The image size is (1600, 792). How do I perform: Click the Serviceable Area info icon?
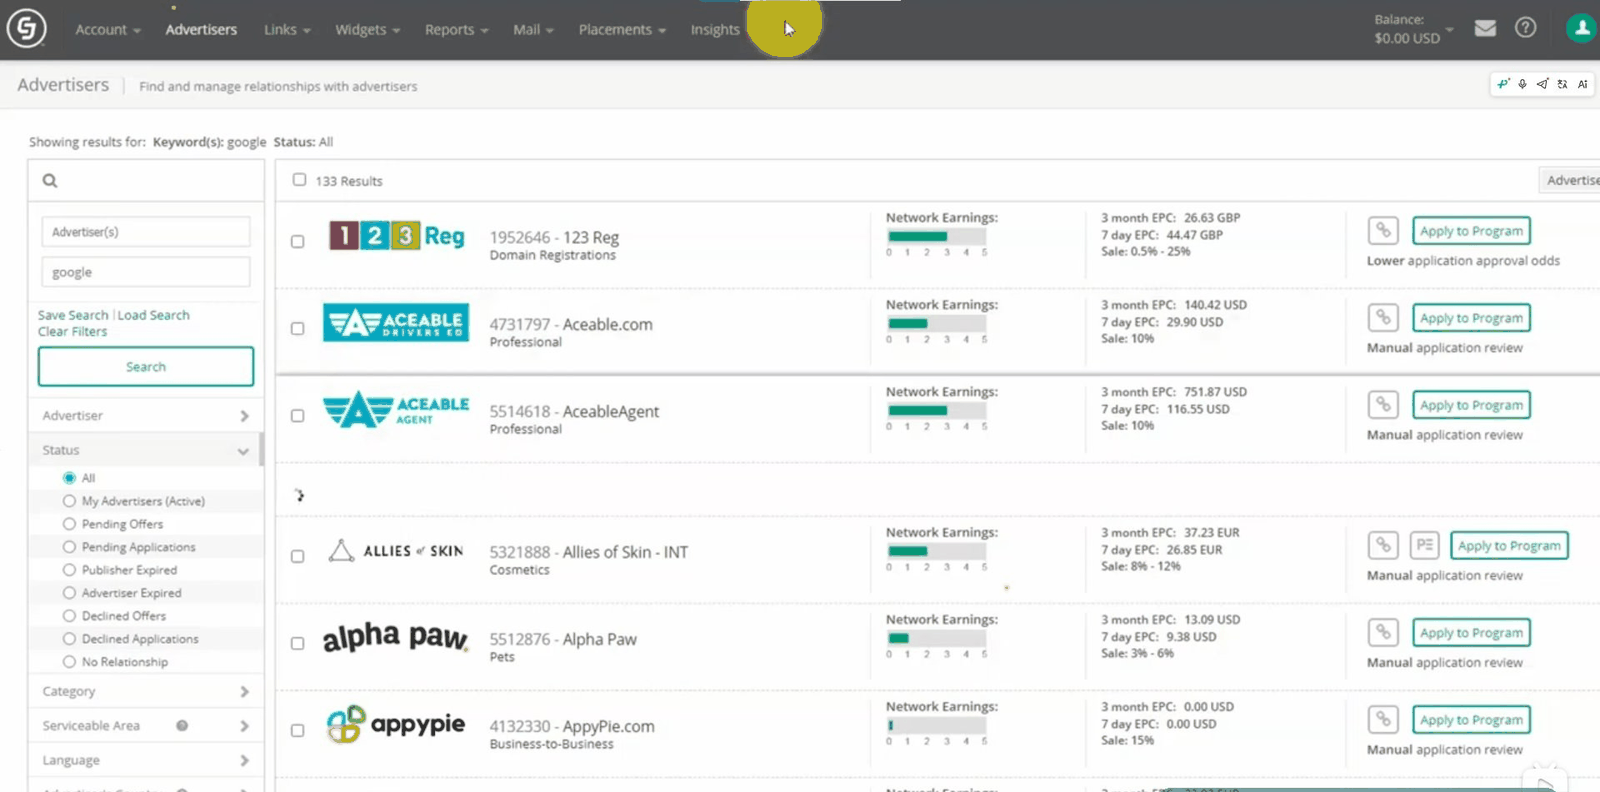click(x=182, y=726)
